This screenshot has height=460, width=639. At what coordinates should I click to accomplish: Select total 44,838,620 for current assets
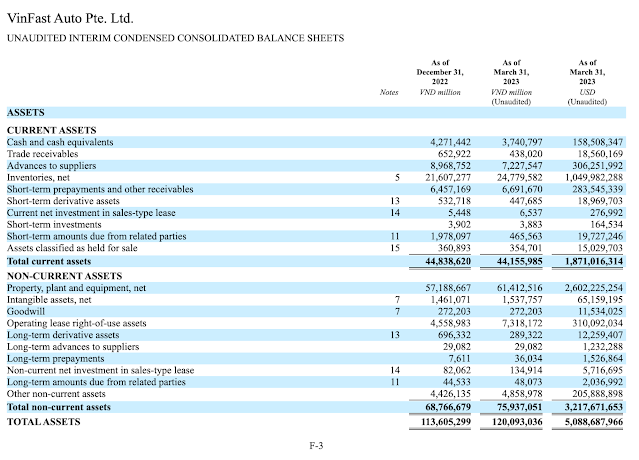(448, 262)
